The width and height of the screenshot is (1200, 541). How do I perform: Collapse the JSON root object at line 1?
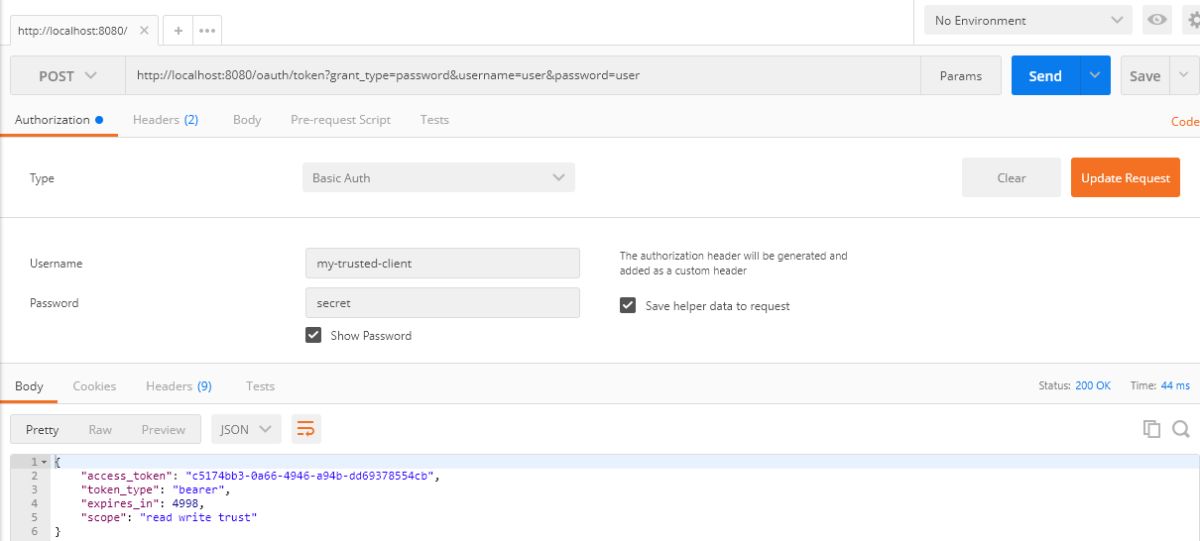click(44, 461)
